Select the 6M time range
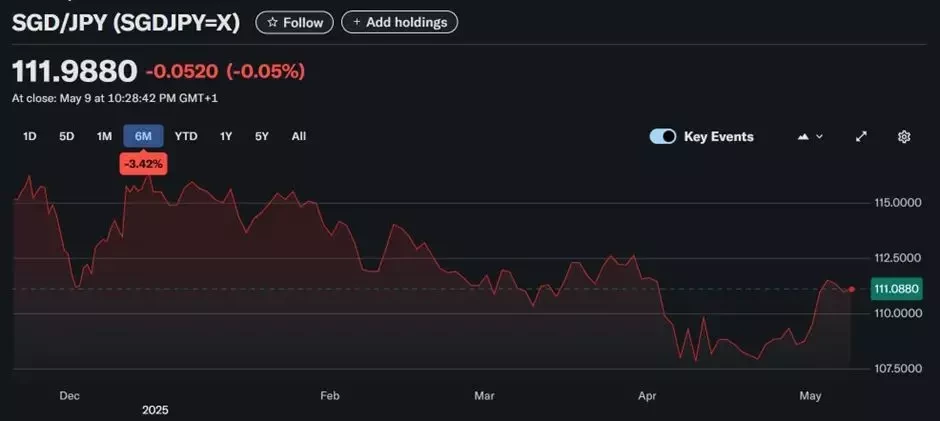Screen dimensions: 940x421 (143, 136)
